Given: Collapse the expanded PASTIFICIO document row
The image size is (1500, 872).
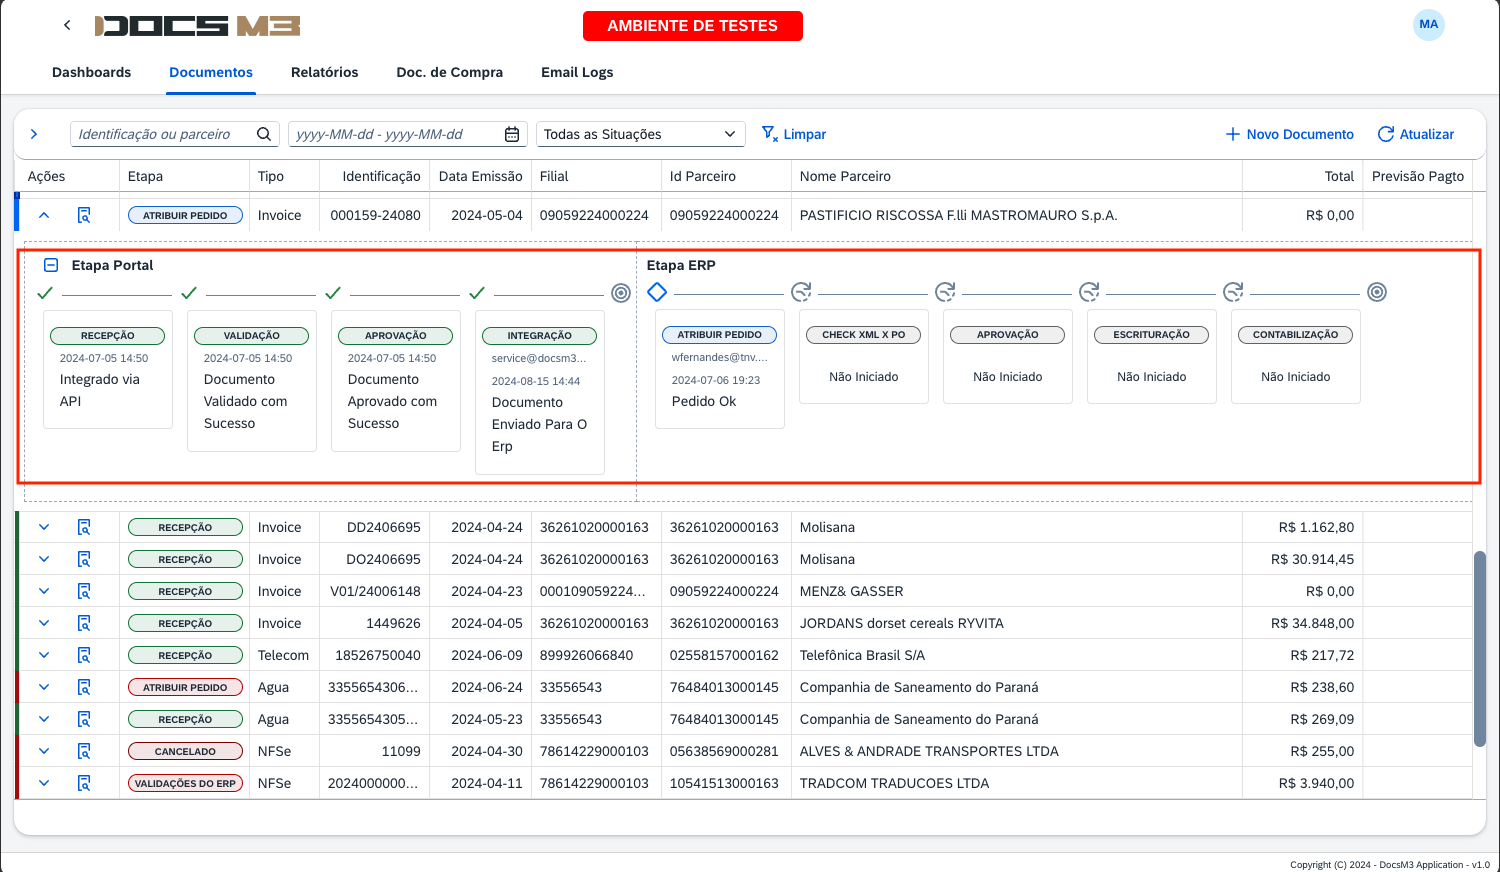Looking at the screenshot, I should click(x=43, y=214).
